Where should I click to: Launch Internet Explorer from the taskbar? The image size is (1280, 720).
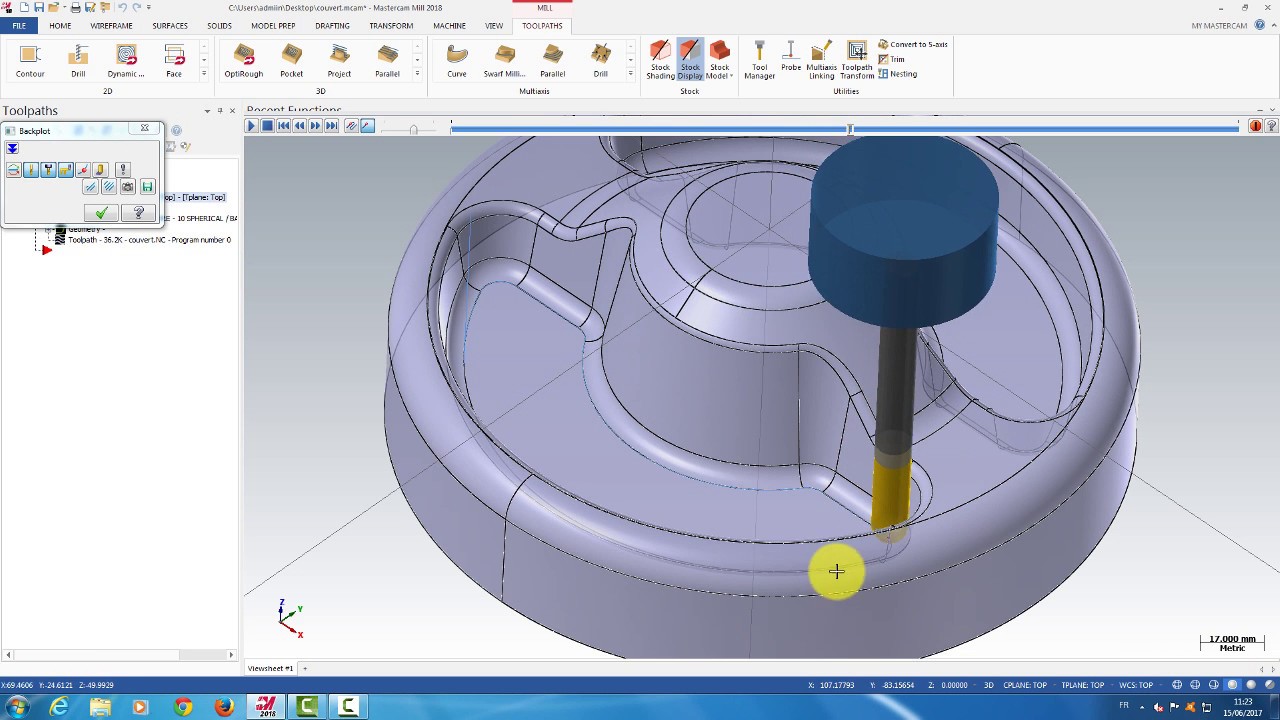[x=59, y=707]
